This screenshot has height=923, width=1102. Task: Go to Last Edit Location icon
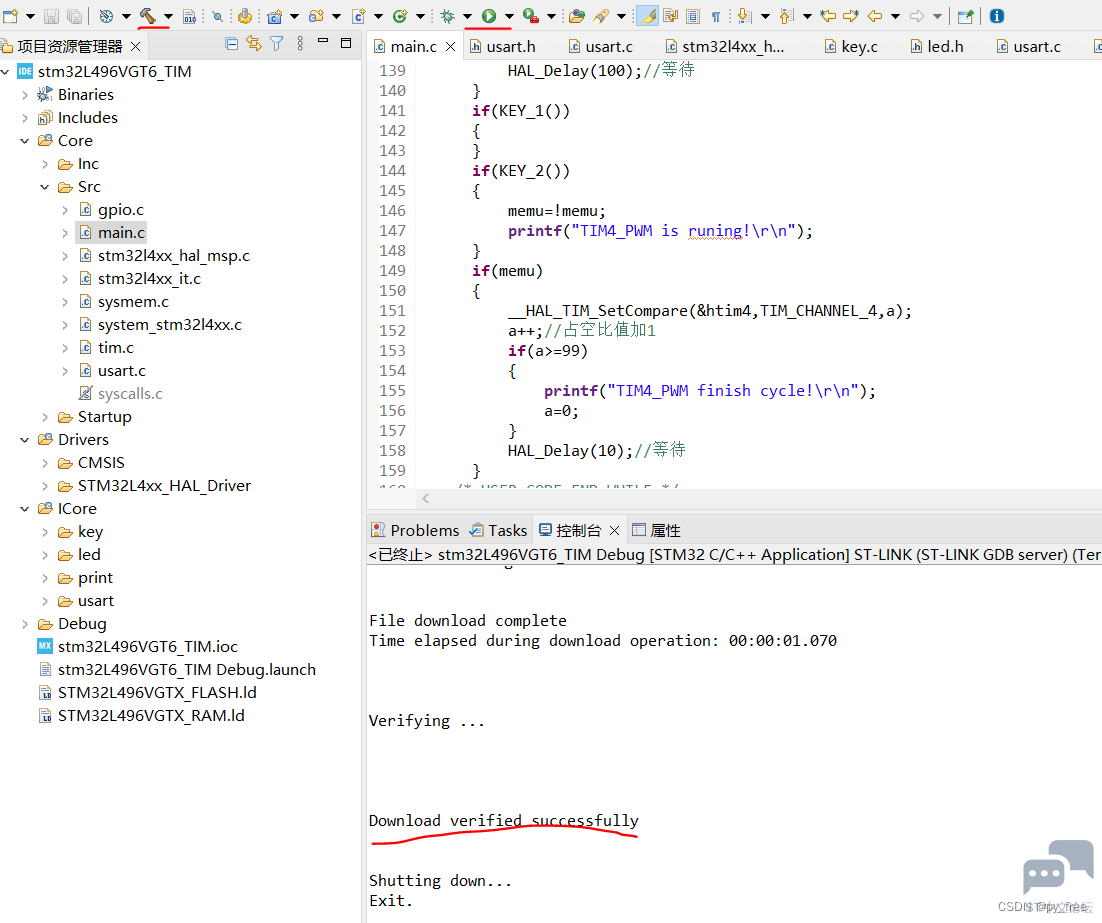click(829, 15)
